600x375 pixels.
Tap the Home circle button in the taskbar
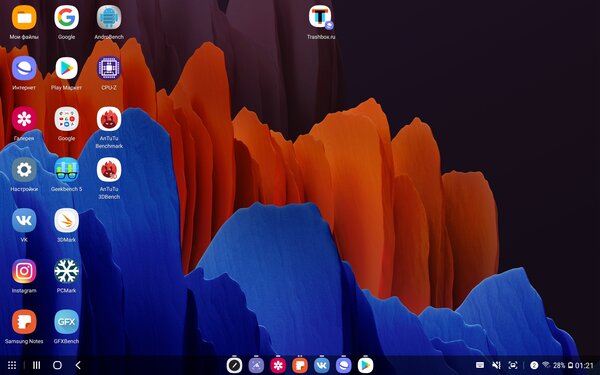tap(57, 365)
